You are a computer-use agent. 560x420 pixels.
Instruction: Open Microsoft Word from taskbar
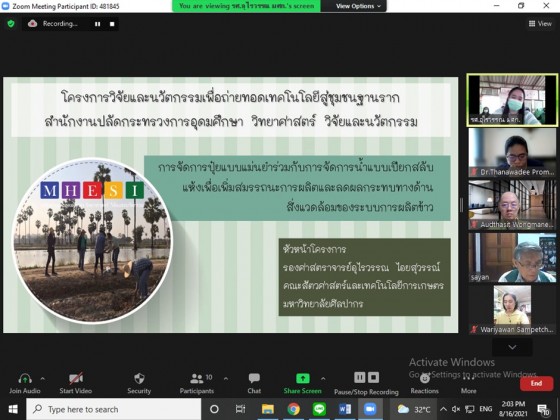[345, 409]
